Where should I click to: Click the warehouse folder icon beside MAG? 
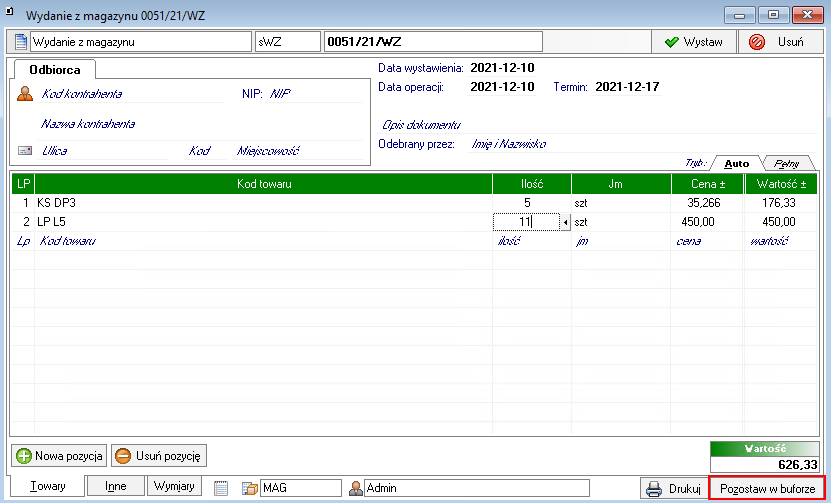click(x=249, y=488)
